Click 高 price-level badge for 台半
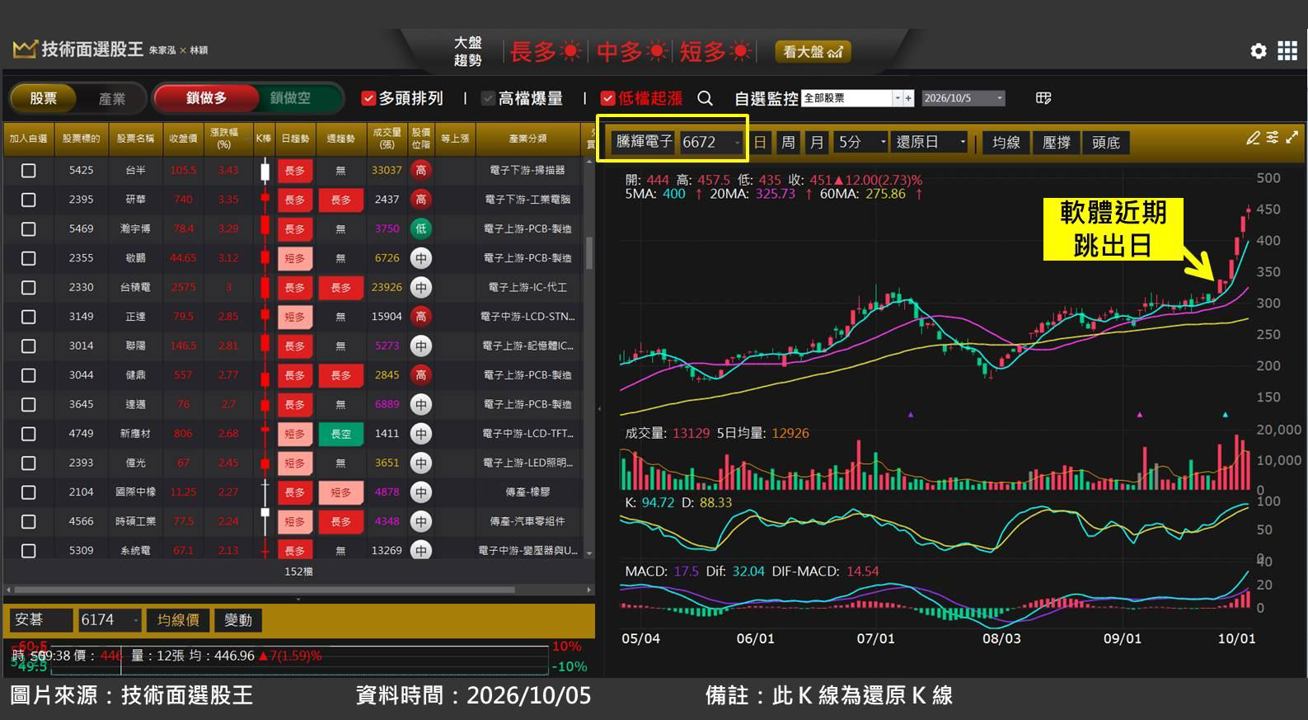The image size is (1308, 720). [421, 170]
